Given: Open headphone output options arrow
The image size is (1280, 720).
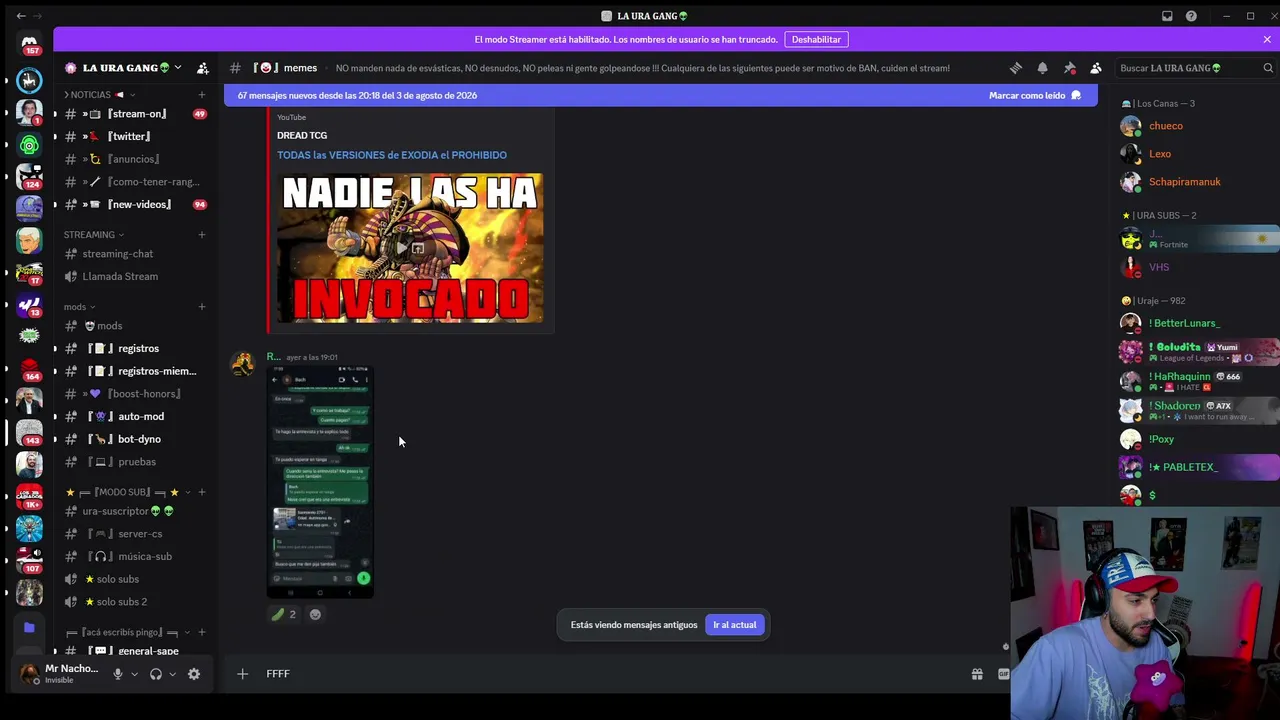Looking at the screenshot, I should 172,674.
